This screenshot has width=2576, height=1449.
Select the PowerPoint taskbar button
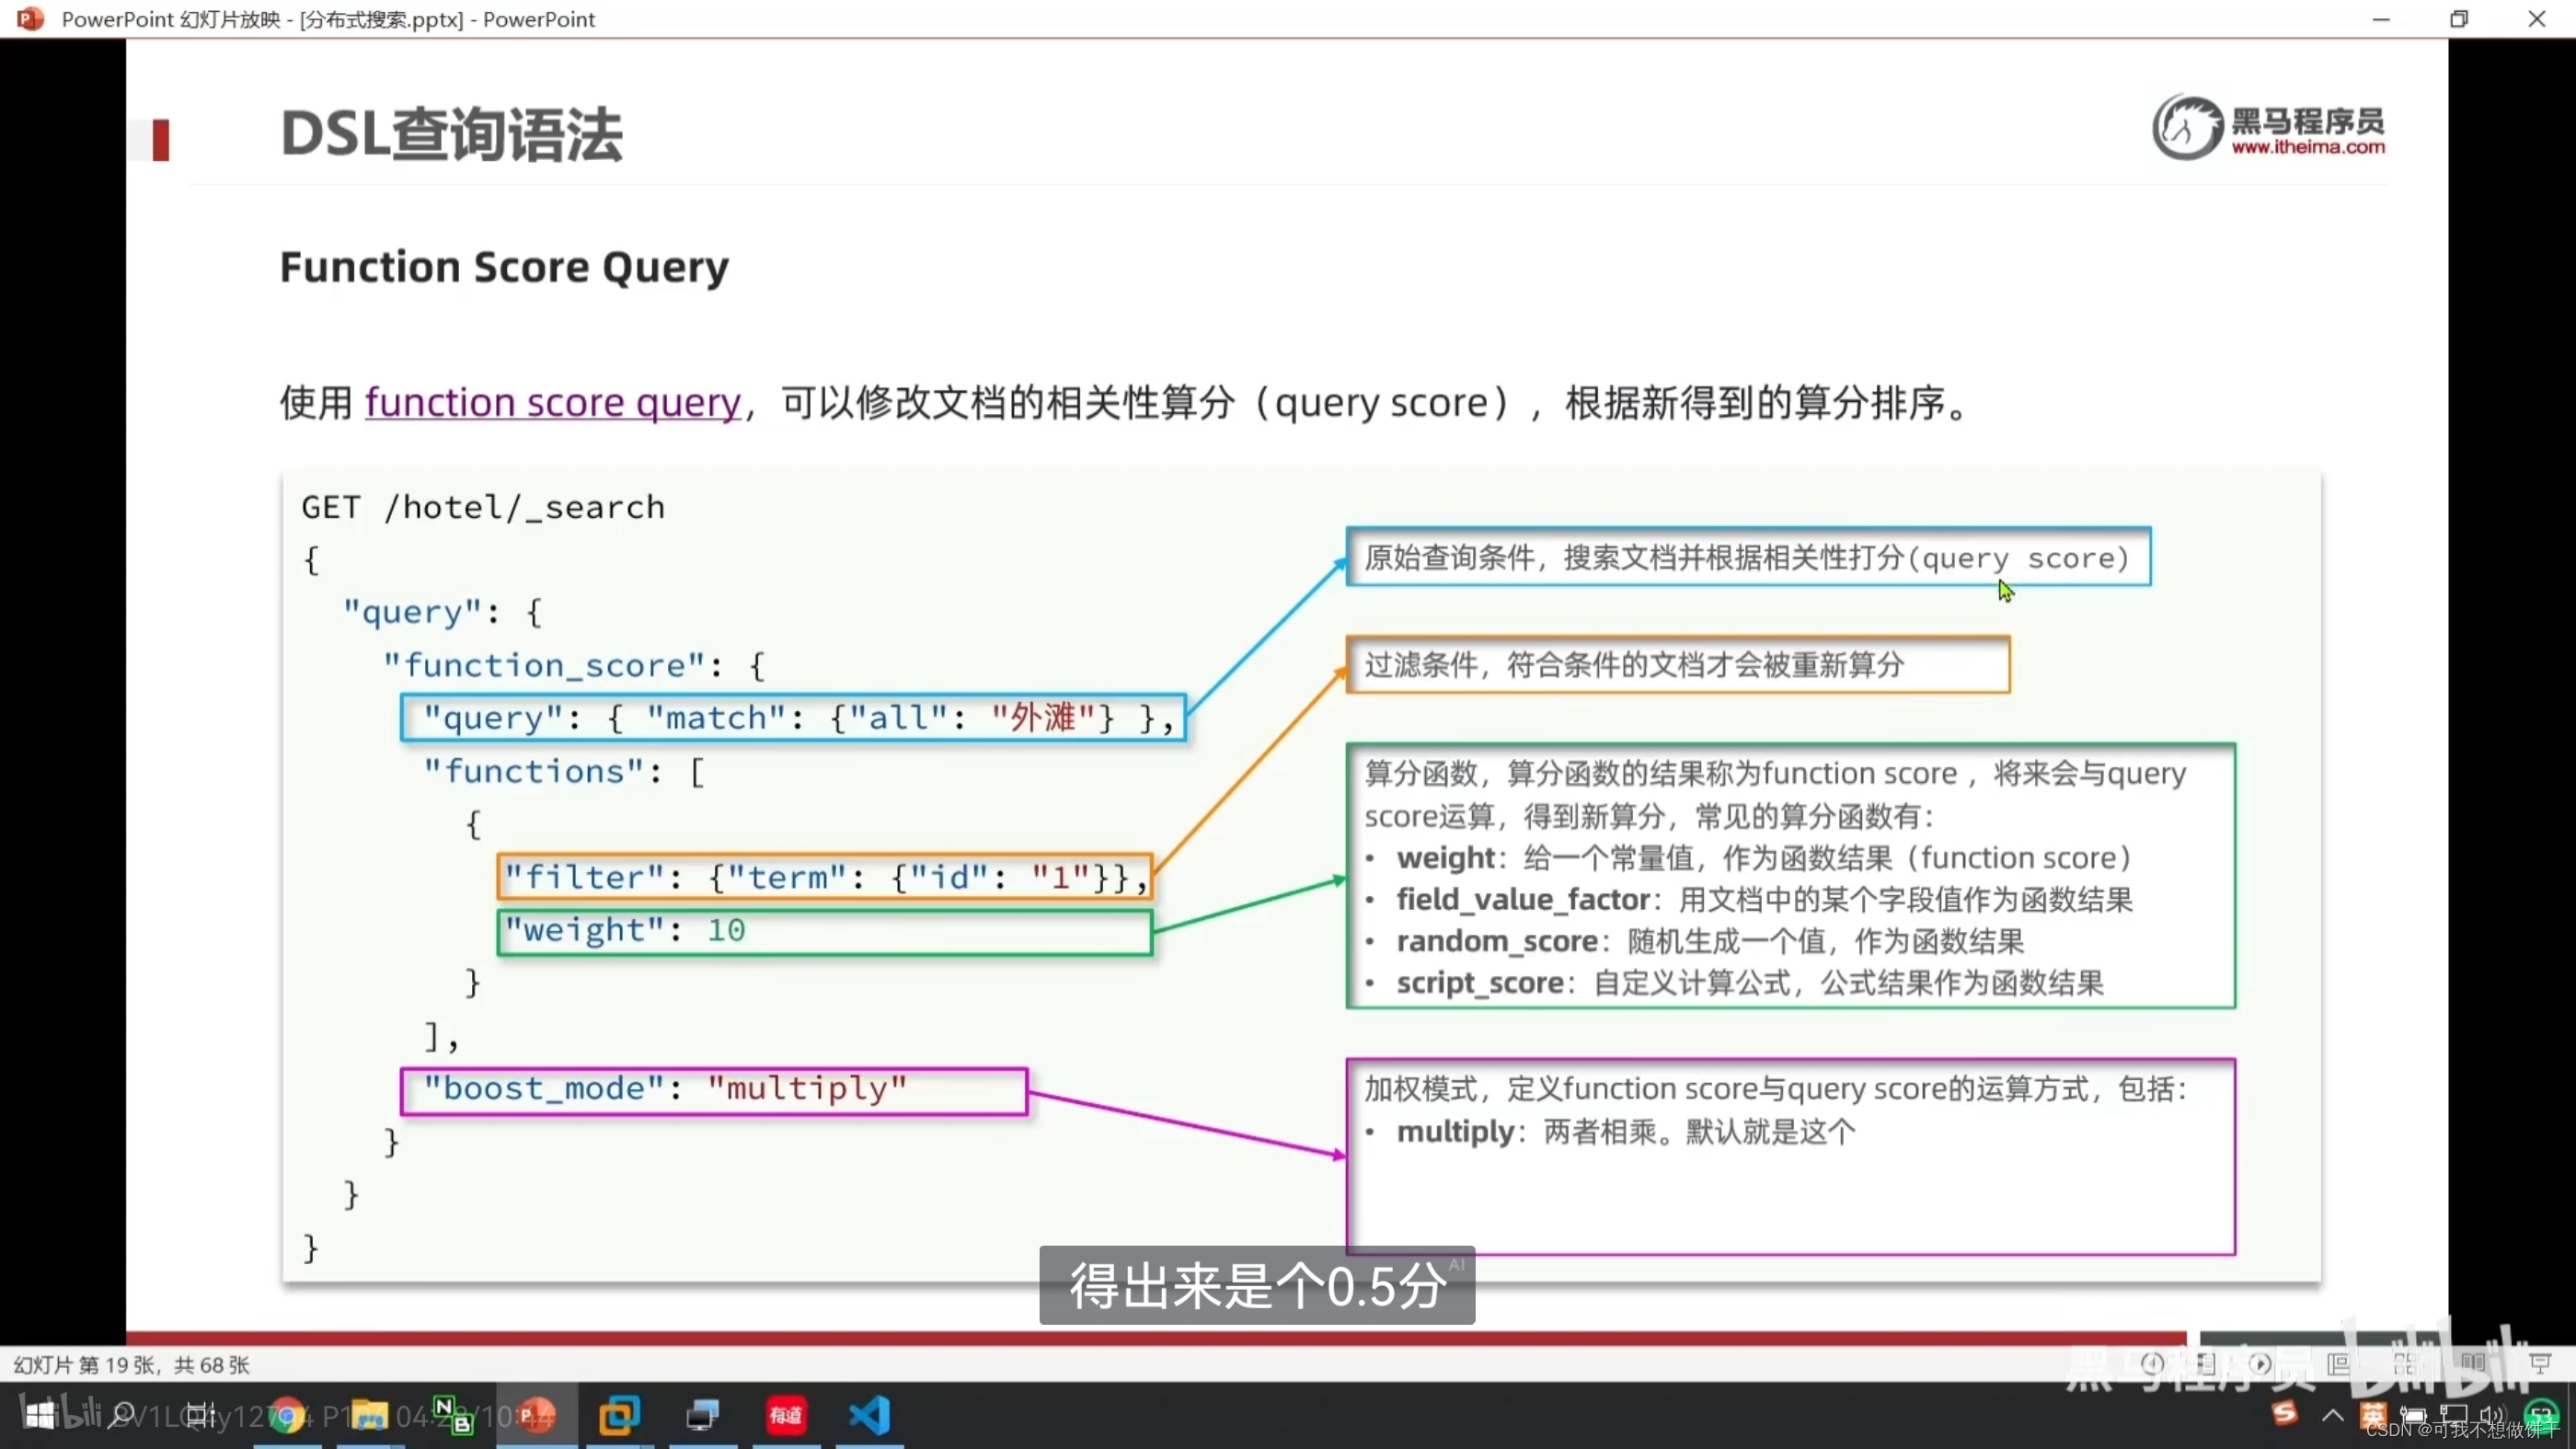tap(536, 1415)
